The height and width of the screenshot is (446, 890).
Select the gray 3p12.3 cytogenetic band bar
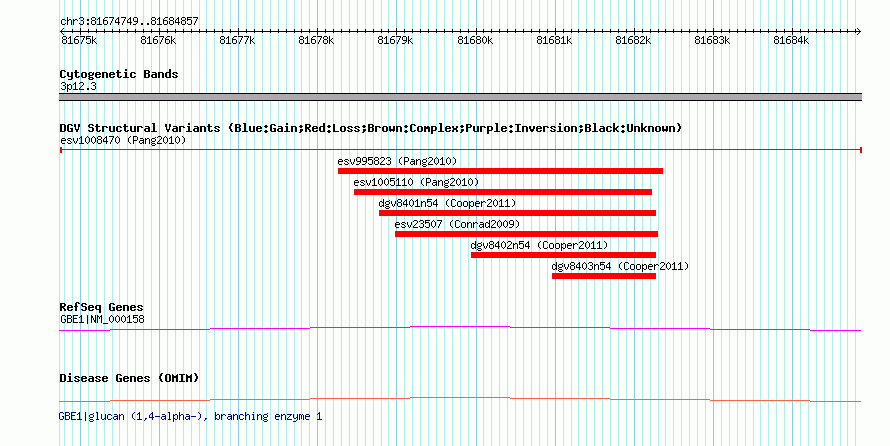460,97
